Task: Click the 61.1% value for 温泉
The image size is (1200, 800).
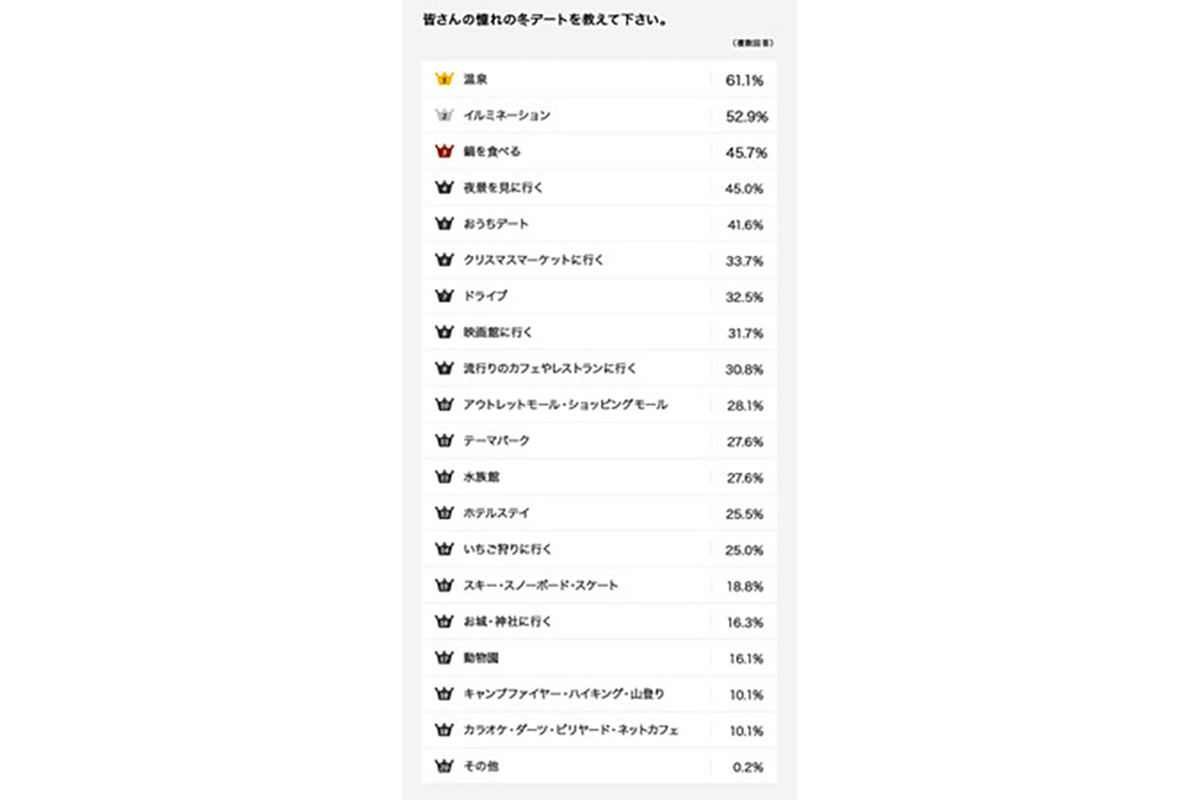Action: (x=745, y=80)
